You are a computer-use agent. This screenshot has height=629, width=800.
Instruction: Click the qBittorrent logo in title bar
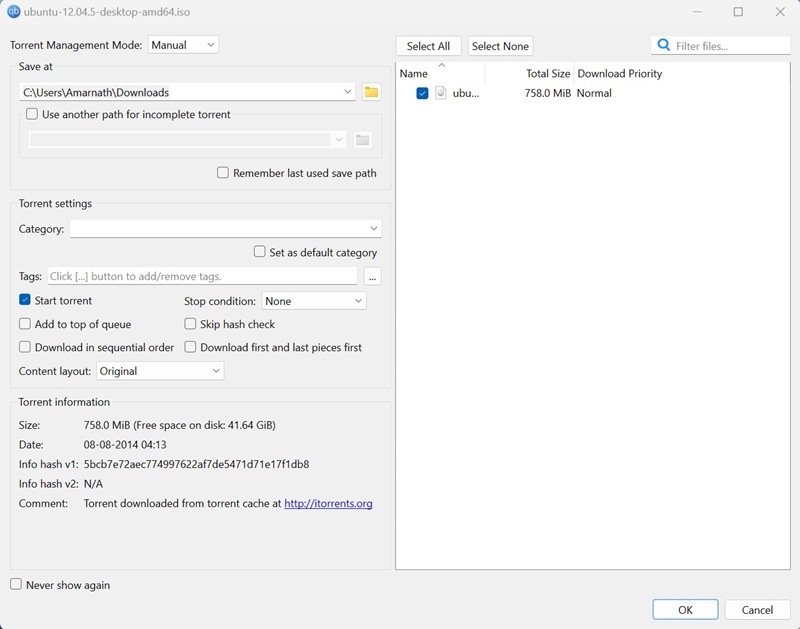point(14,12)
